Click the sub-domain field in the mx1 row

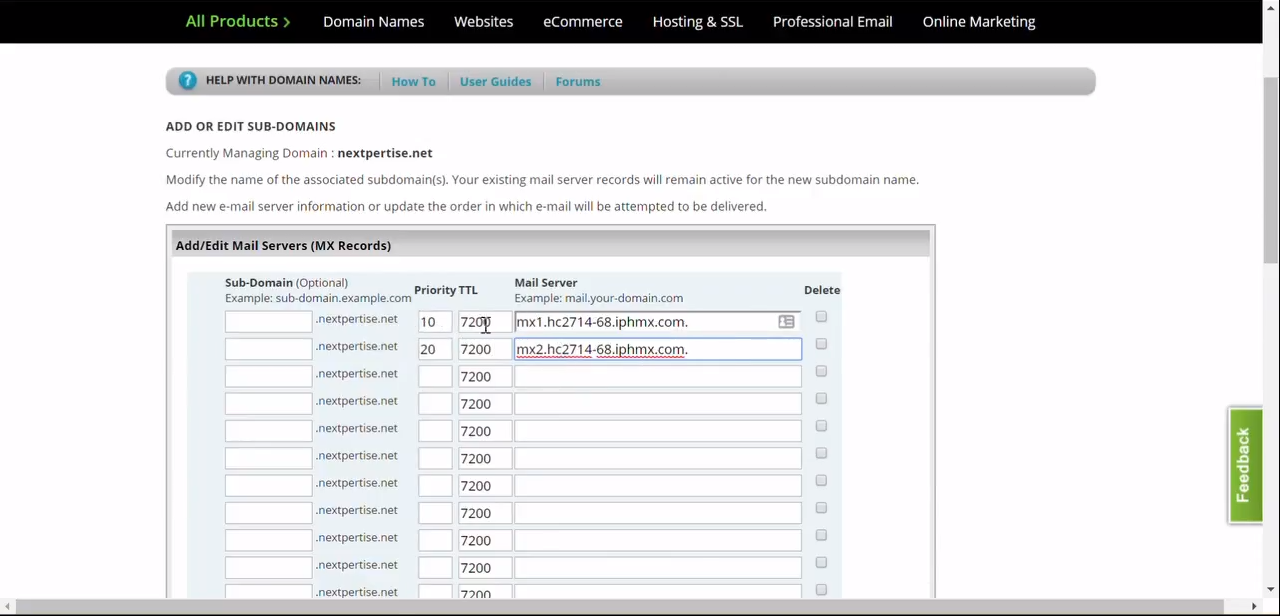268,322
